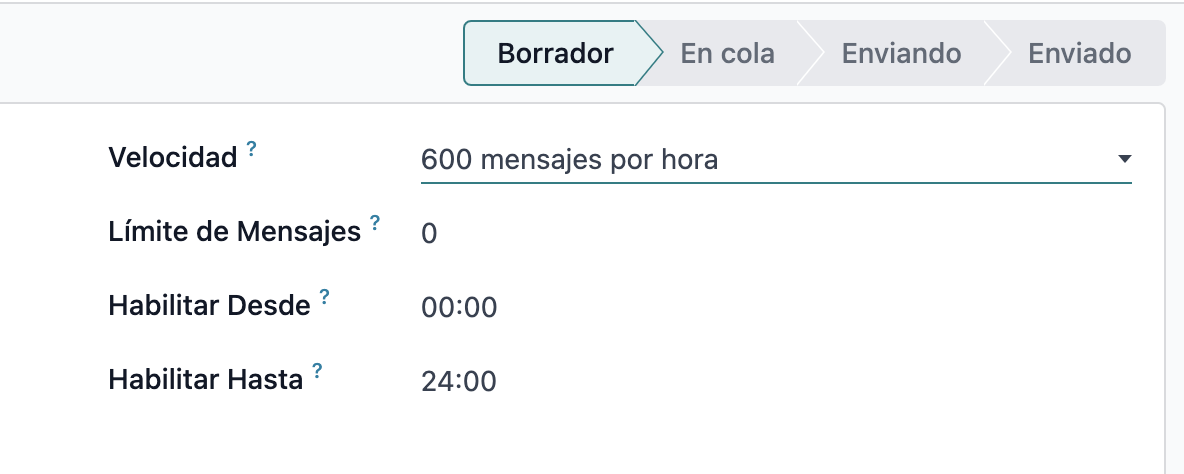This screenshot has width=1184, height=474.
Task: Click the Habilitar Hasta time field showing 24:00
Action: pos(459,381)
